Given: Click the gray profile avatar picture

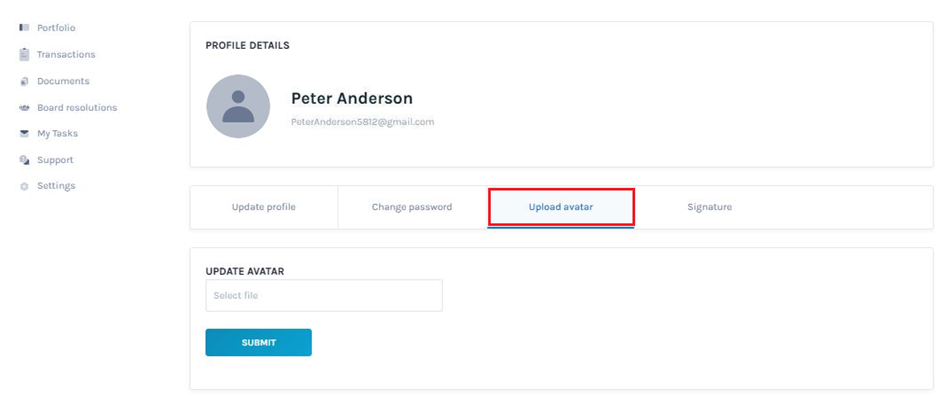Looking at the screenshot, I should point(238,106).
